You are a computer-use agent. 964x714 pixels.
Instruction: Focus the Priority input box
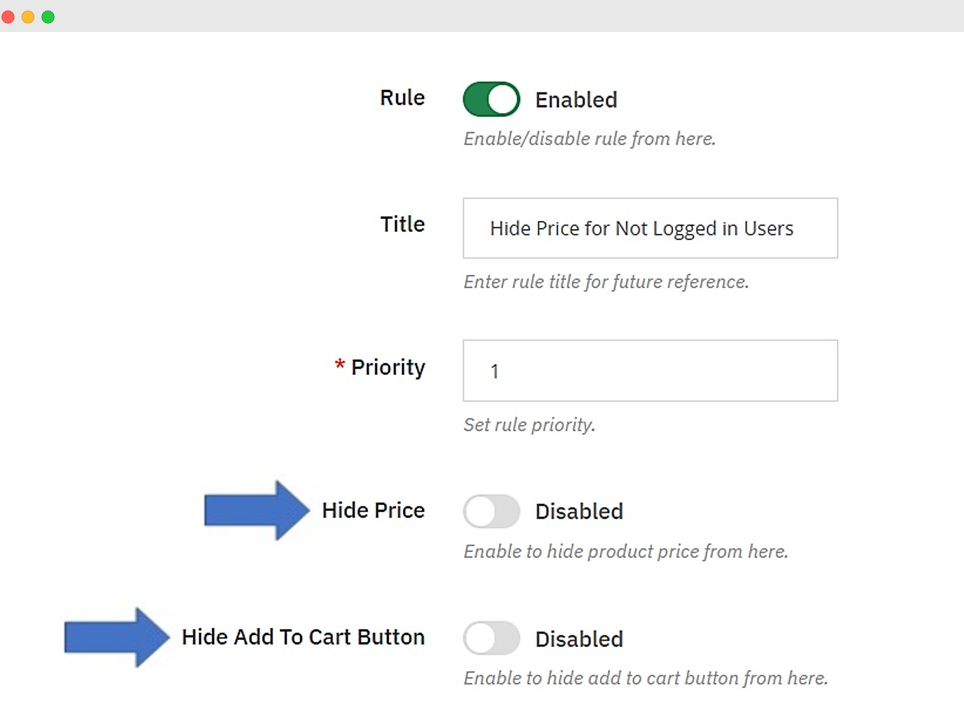650,371
